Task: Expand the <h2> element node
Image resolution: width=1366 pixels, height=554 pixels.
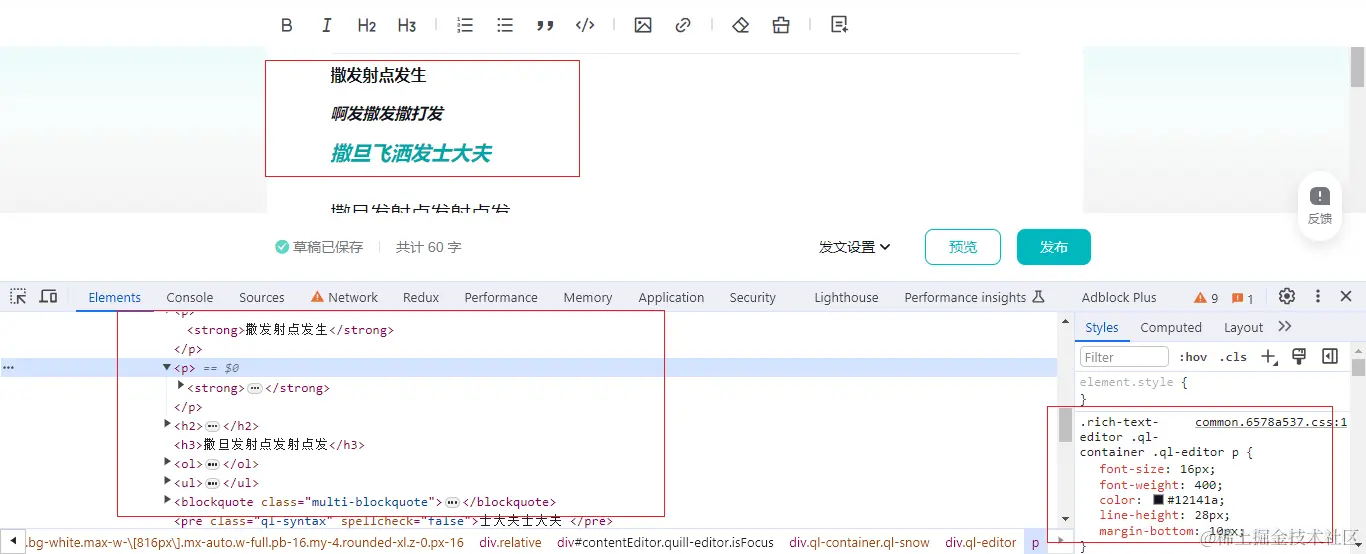Action: click(x=168, y=425)
